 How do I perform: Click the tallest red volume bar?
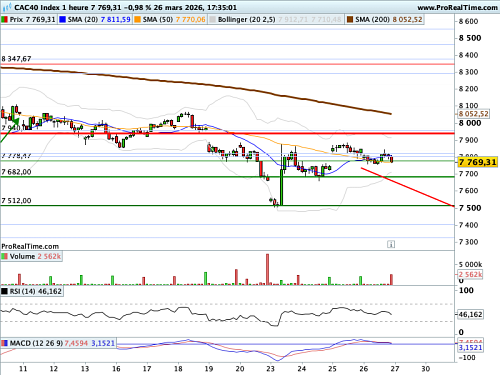[267, 269]
